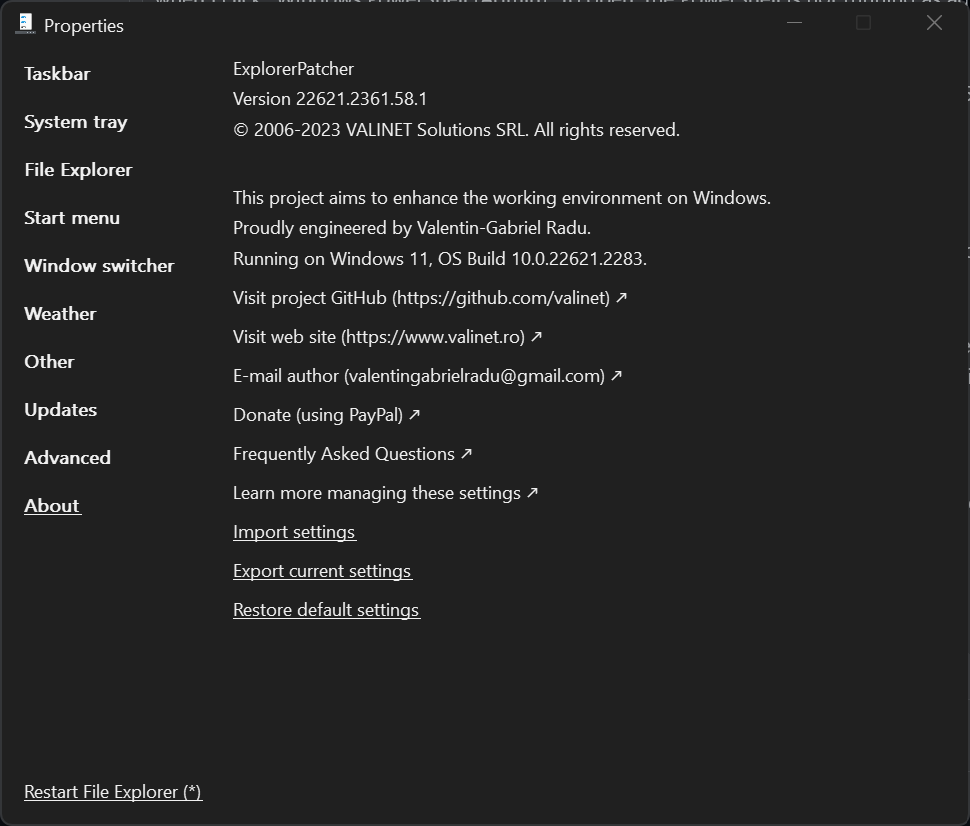
Task: Restore default settings
Action: tap(326, 609)
